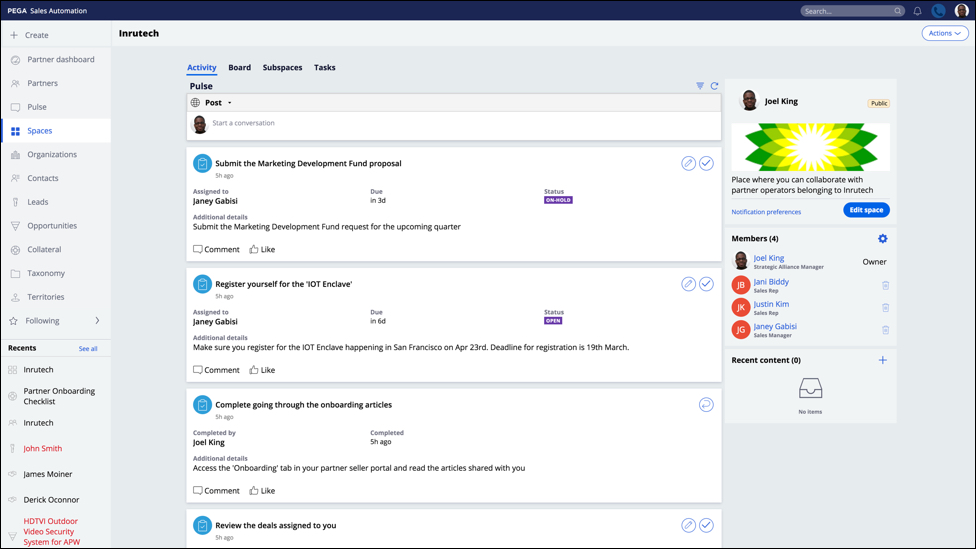Remove Jani Biddy using trash icon
Screen dimensions: 976x549
885,286
